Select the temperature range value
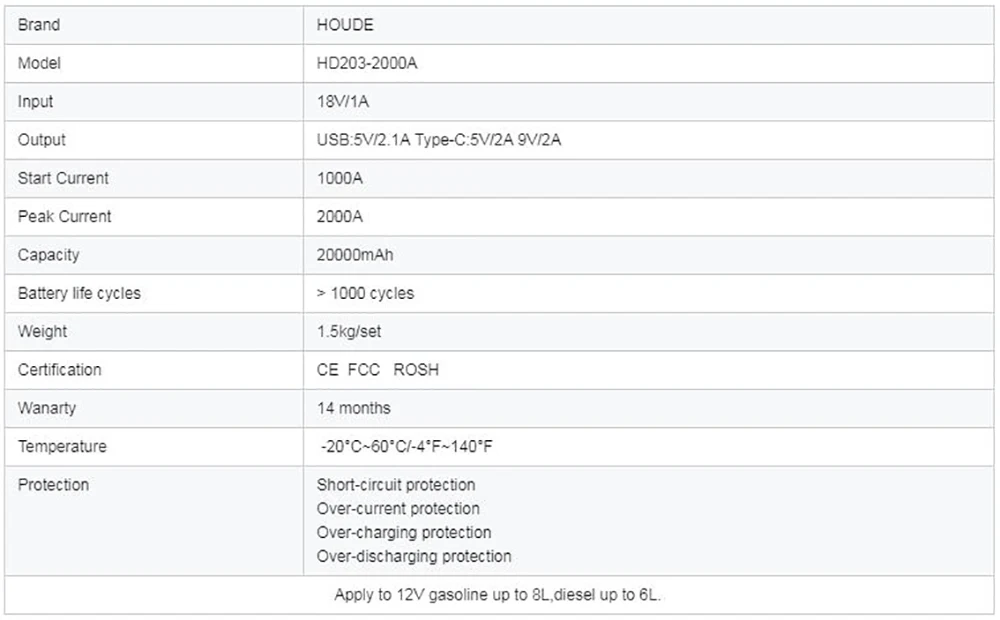This screenshot has height=620, width=1000. point(406,446)
